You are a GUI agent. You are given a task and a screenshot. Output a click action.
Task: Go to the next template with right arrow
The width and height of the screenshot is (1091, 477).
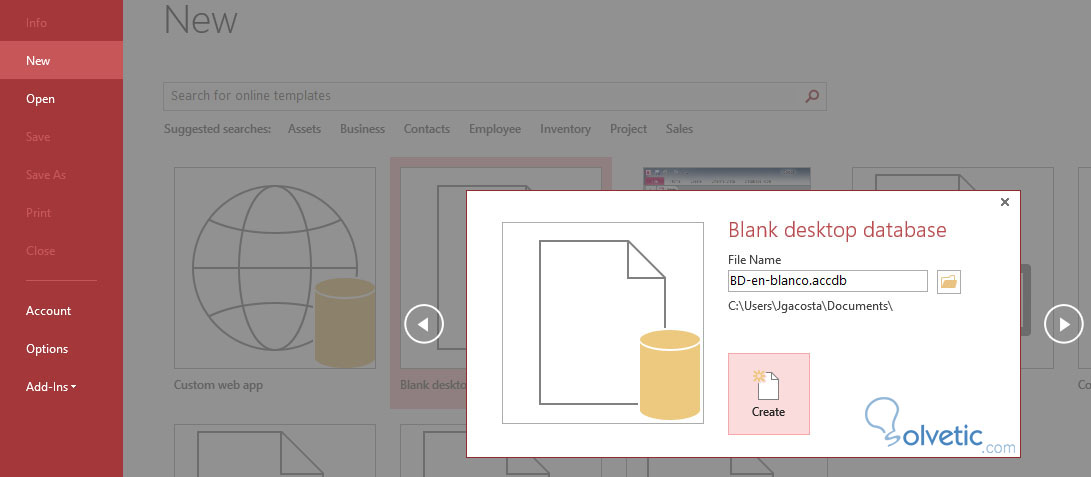click(x=1064, y=323)
